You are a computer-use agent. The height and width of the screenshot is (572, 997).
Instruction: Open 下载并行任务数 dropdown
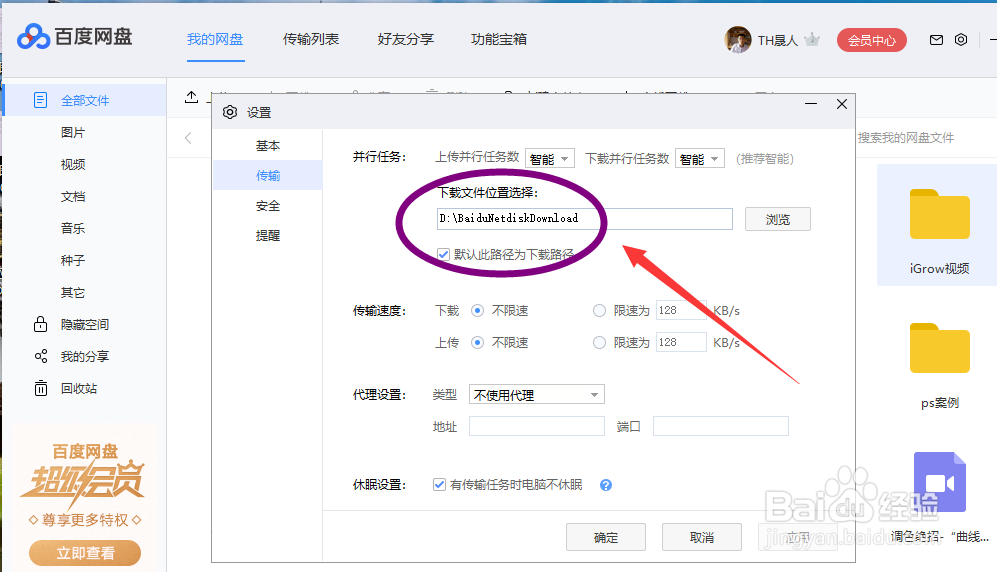click(700, 158)
